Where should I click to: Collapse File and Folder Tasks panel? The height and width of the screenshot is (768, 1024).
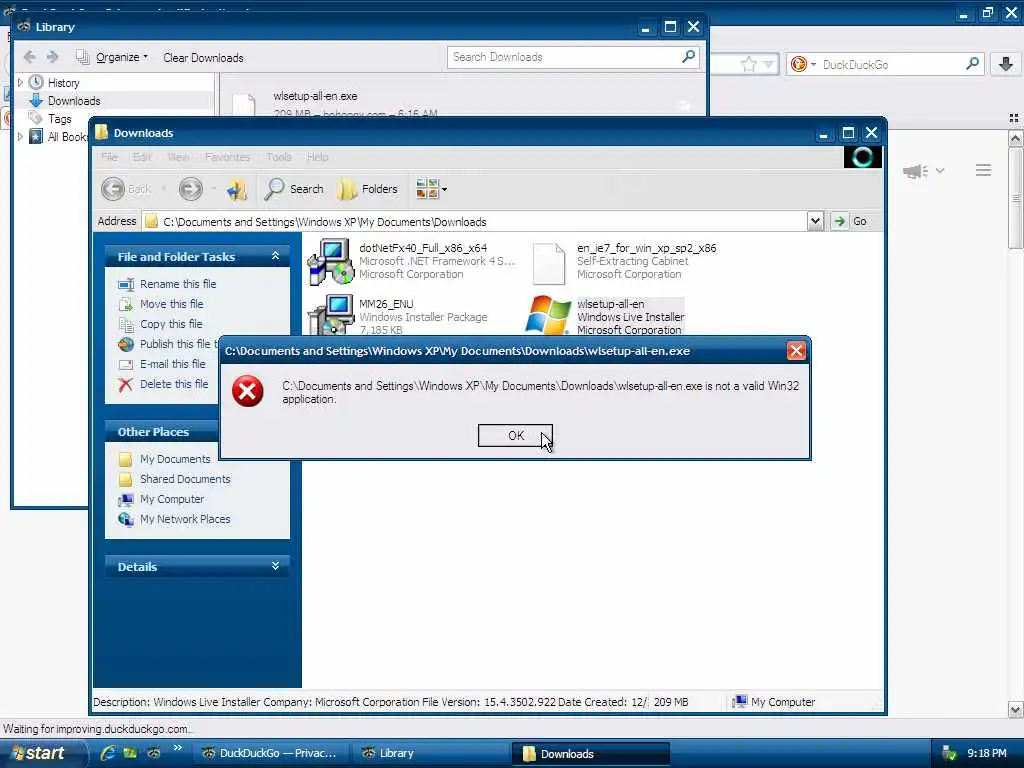tap(275, 256)
